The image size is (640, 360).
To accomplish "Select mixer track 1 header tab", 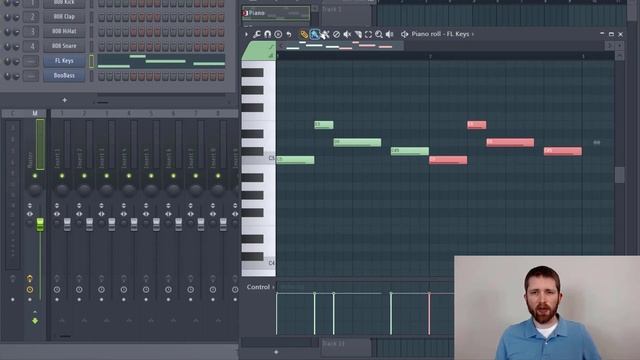I will [x=62, y=113].
